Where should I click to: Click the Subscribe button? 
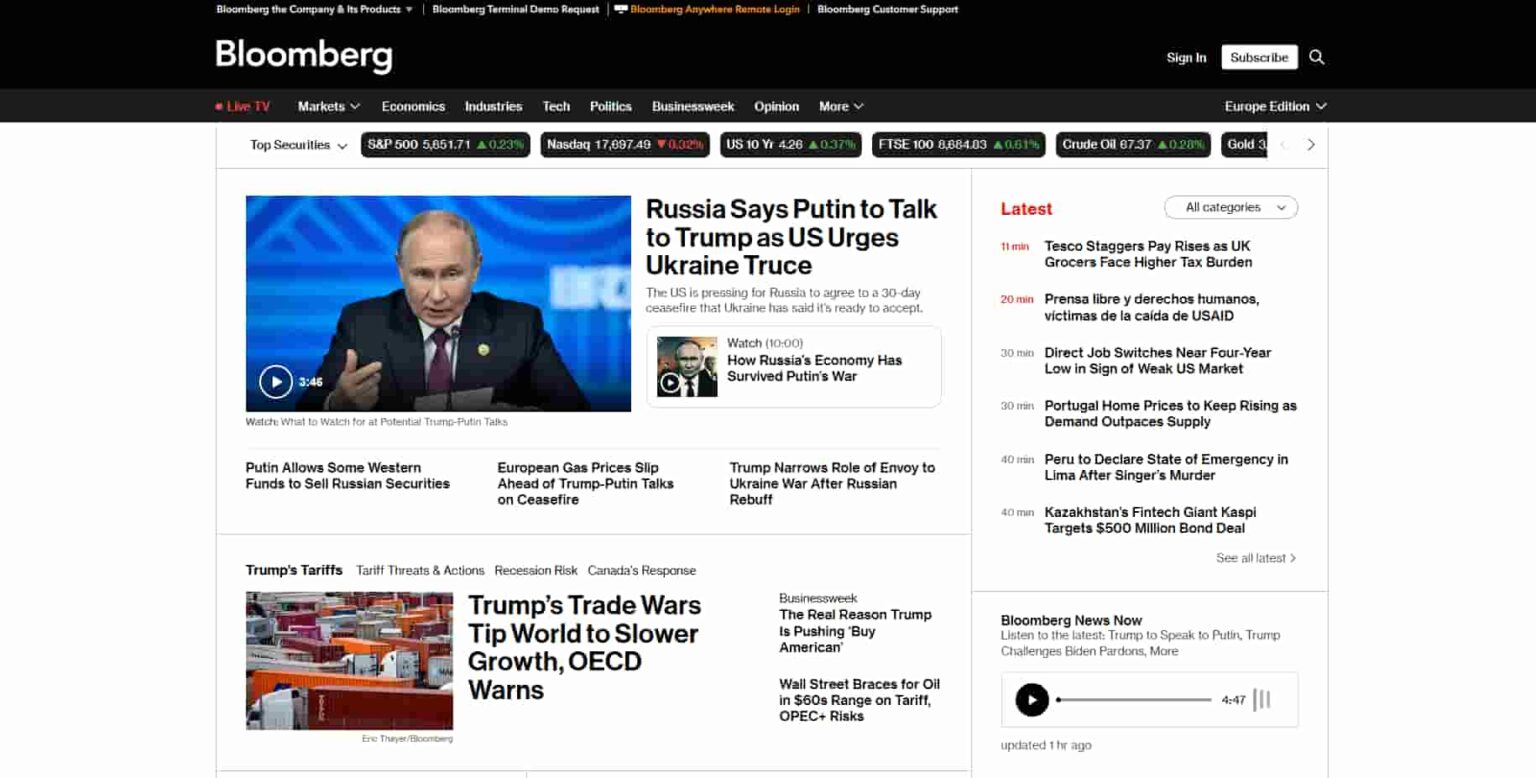(x=1258, y=57)
